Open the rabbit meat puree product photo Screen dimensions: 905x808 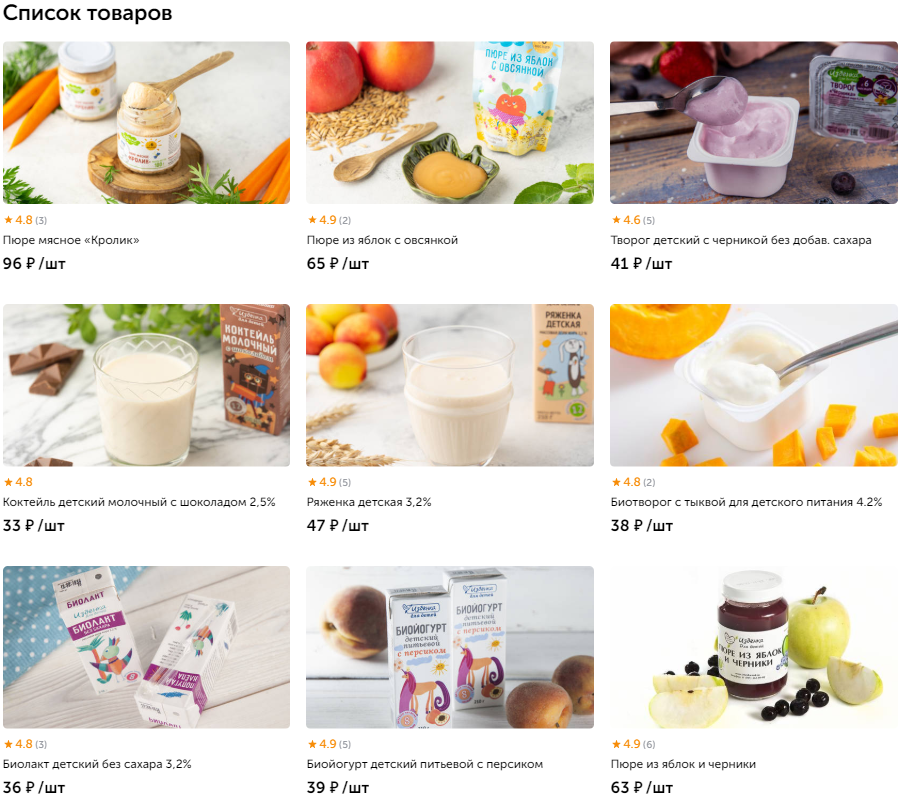[147, 122]
